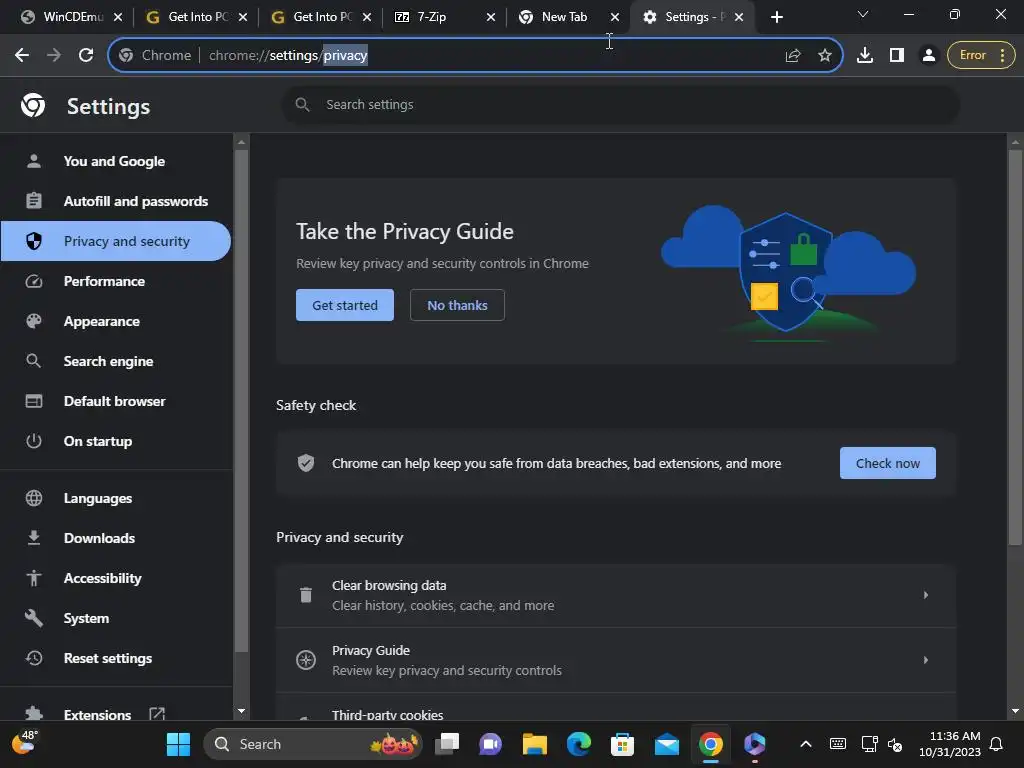Open the Chrome downloads icon
The image size is (1024, 768).
click(x=865, y=56)
